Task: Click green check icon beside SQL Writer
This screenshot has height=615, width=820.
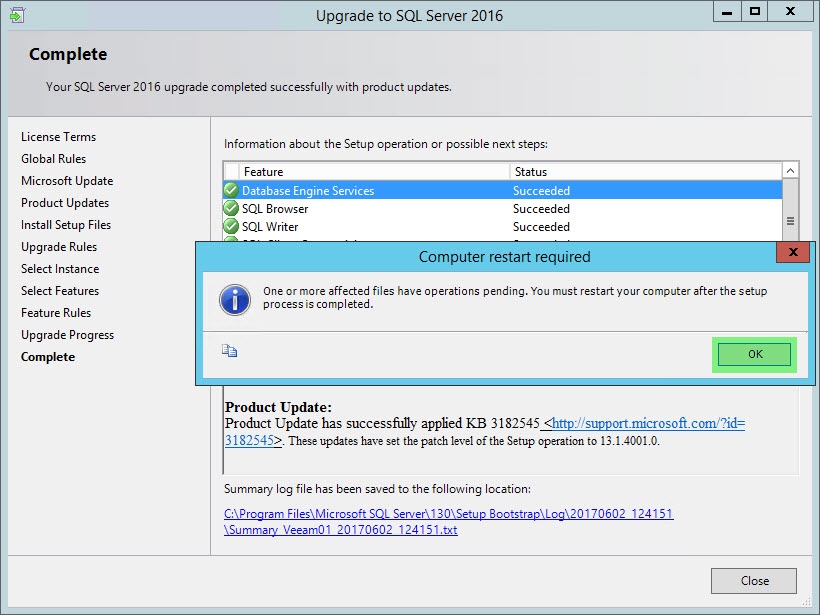Action: (x=231, y=226)
